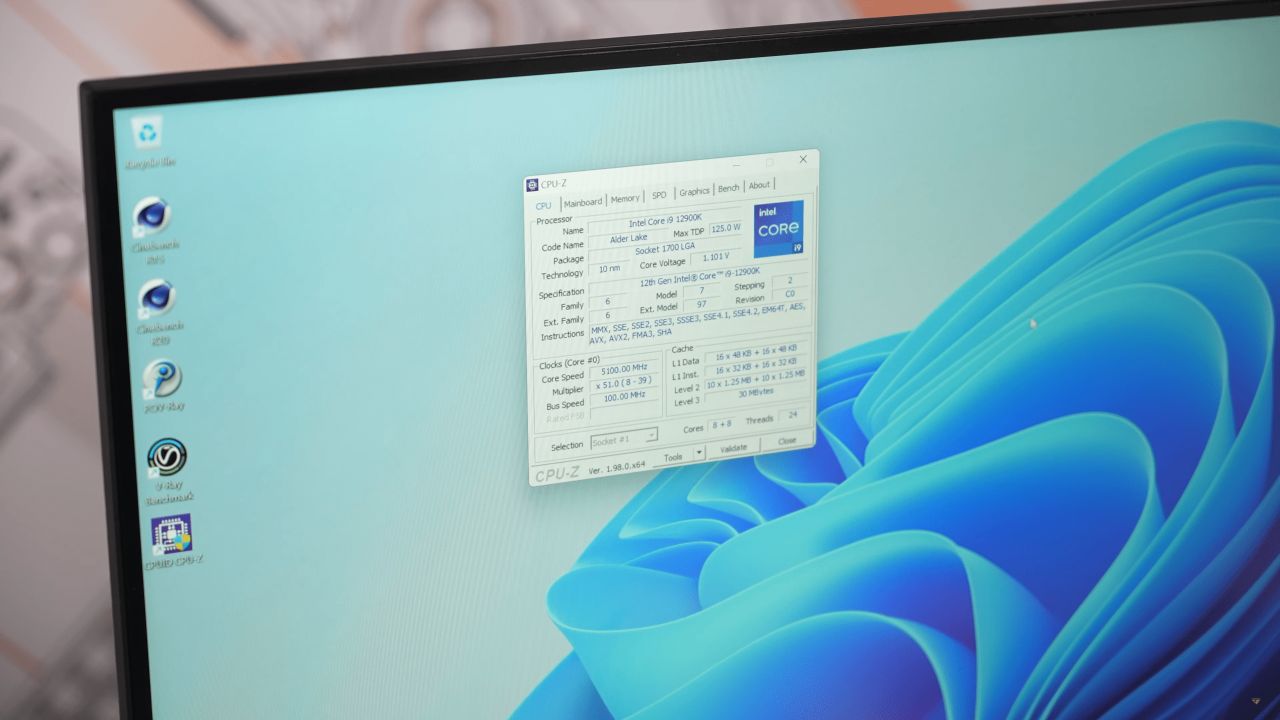Click the Stepping value 2
Screen dimensions: 1280x720
[x=789, y=282]
